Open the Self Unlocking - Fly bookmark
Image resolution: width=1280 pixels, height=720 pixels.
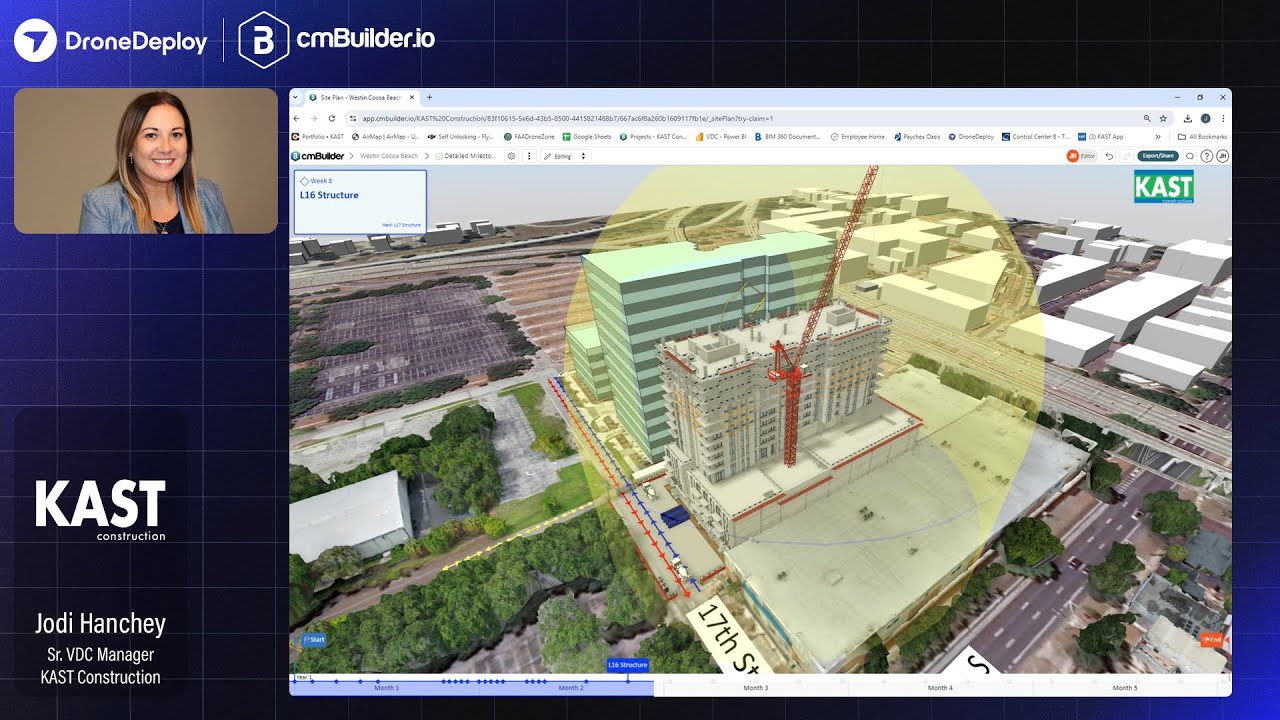461,137
